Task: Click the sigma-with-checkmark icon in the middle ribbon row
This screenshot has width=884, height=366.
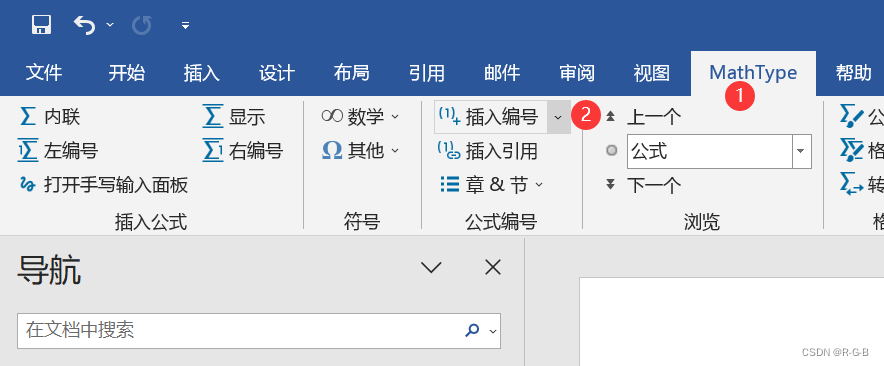Action: click(x=852, y=150)
